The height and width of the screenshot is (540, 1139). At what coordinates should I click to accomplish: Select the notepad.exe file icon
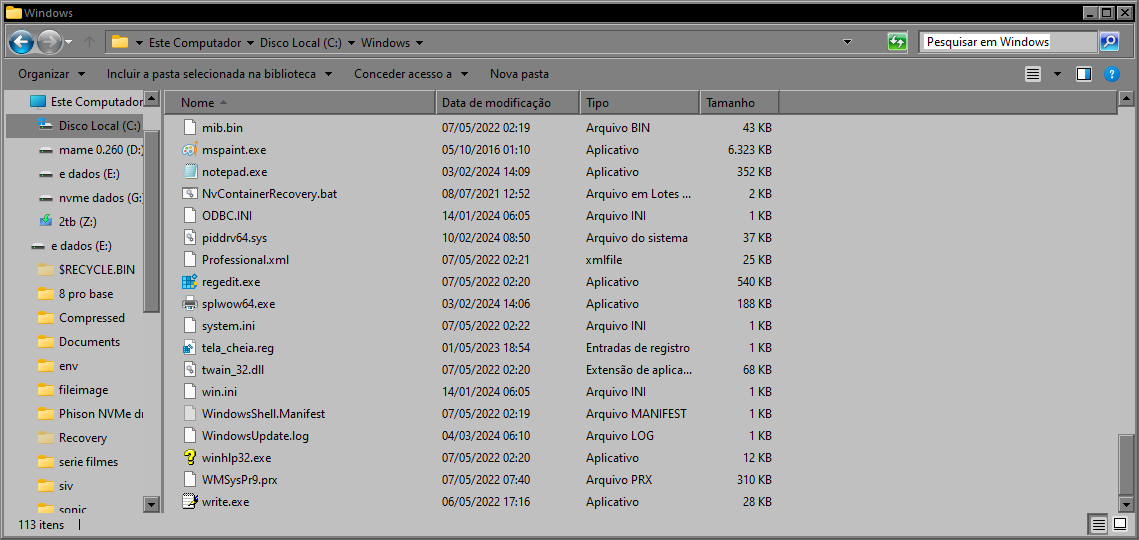tap(190, 172)
